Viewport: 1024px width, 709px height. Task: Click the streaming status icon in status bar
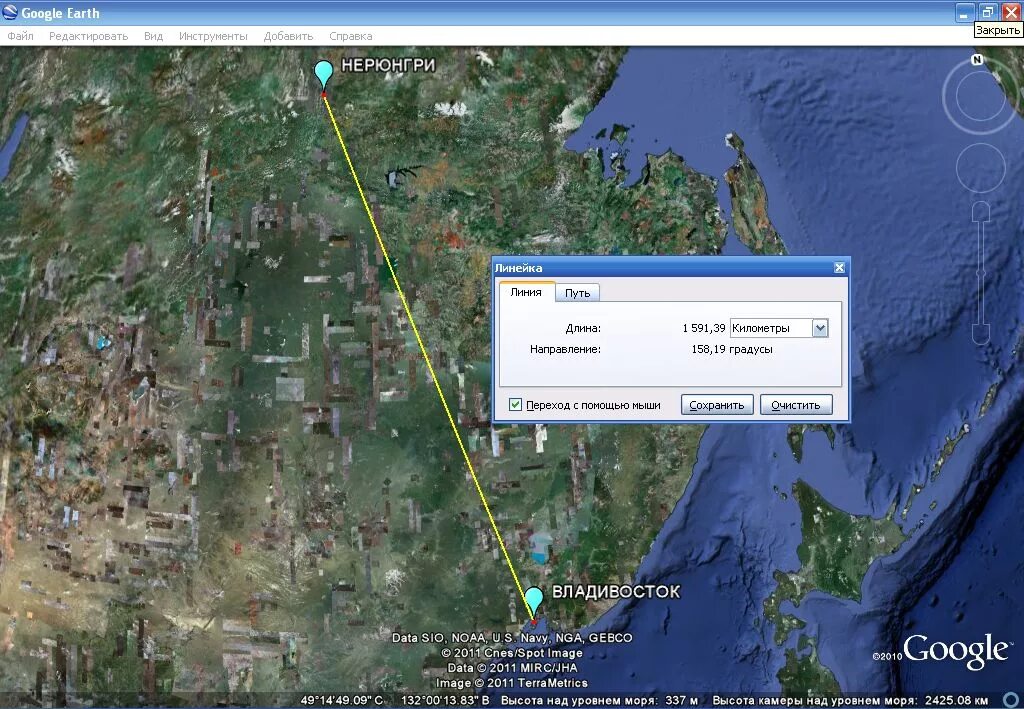click(1010, 701)
